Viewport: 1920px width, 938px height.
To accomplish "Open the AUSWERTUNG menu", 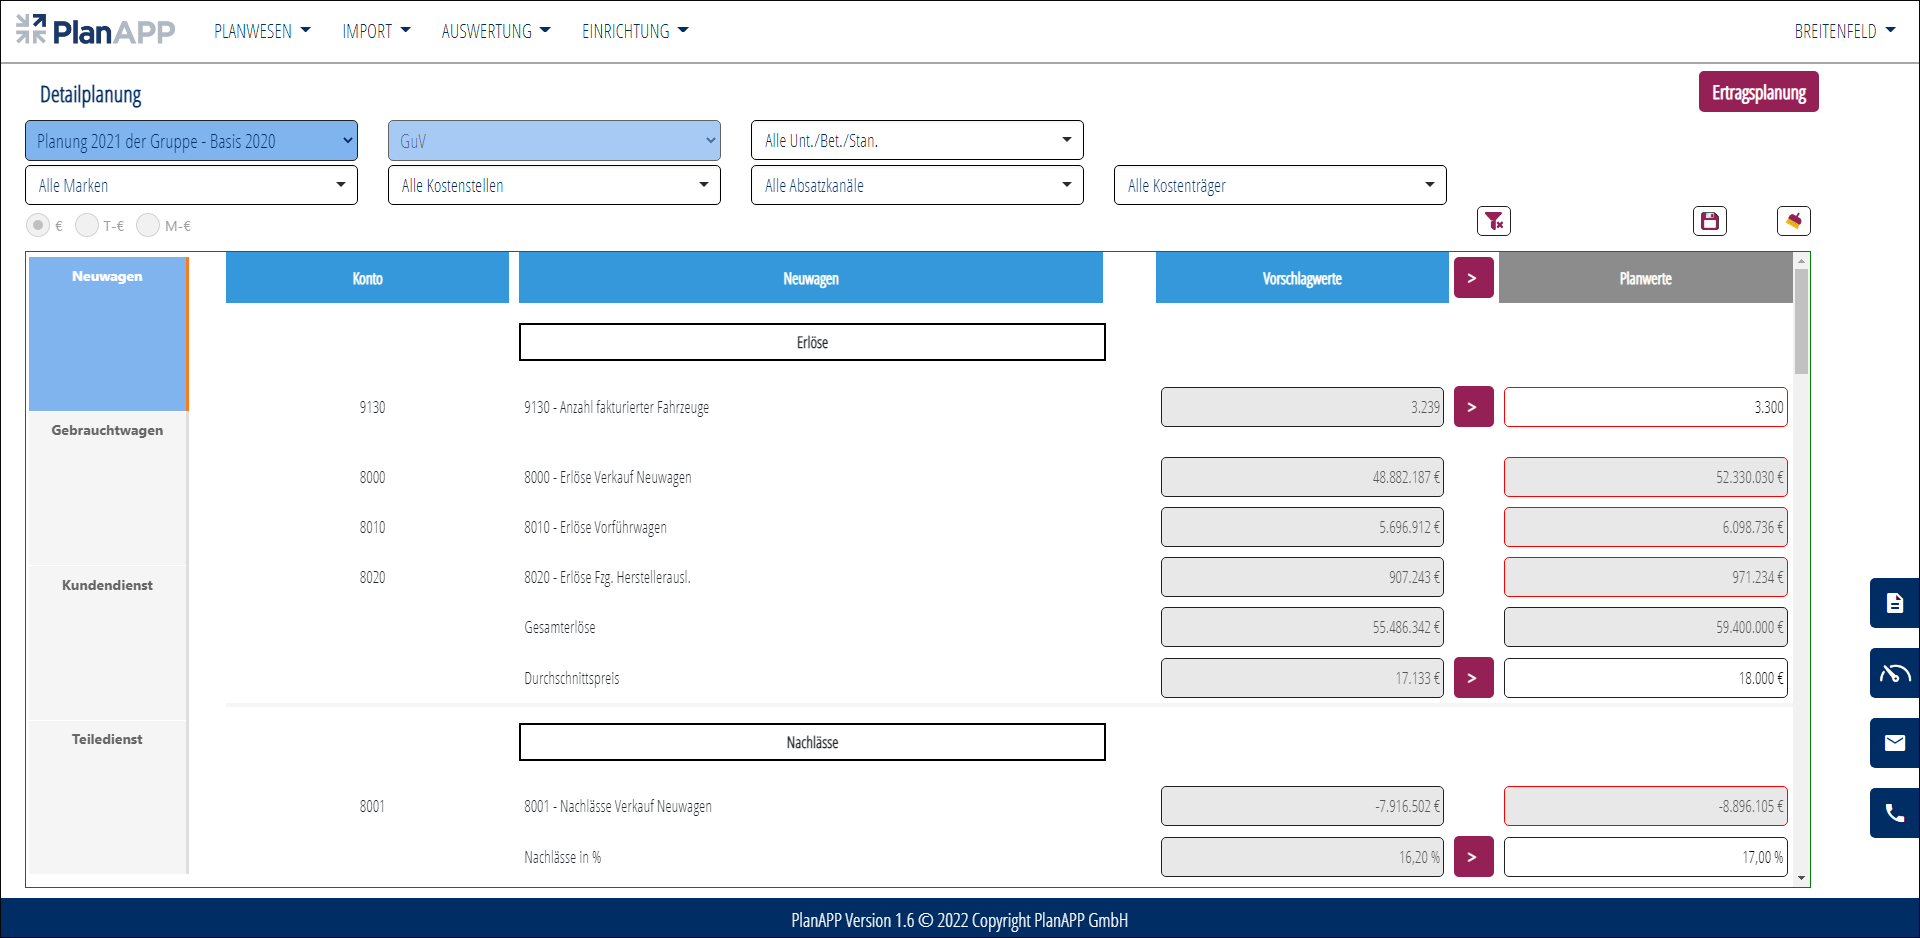I will click(x=495, y=31).
